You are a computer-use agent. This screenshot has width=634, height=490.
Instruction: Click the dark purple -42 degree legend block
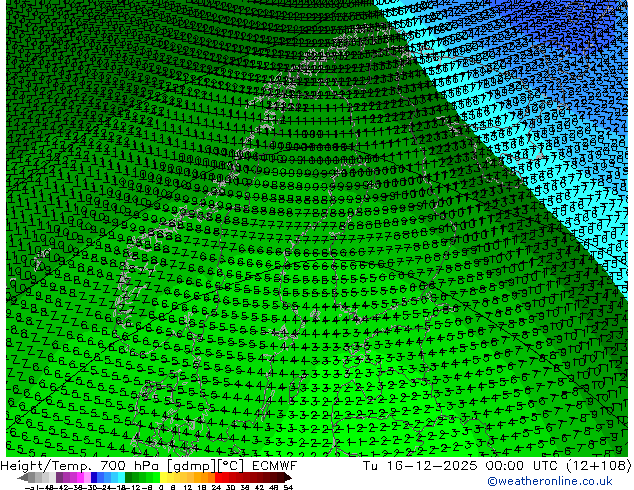pyautogui.click(x=59, y=477)
